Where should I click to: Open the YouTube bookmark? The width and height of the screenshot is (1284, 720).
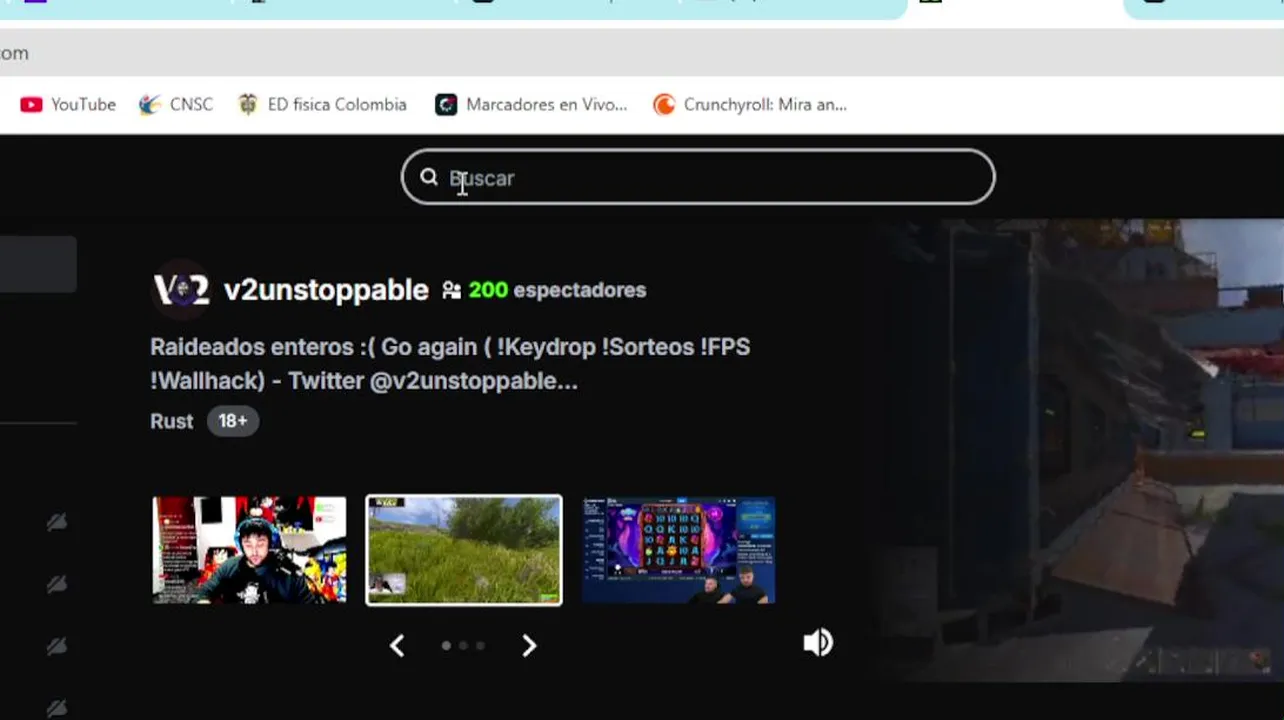click(68, 104)
